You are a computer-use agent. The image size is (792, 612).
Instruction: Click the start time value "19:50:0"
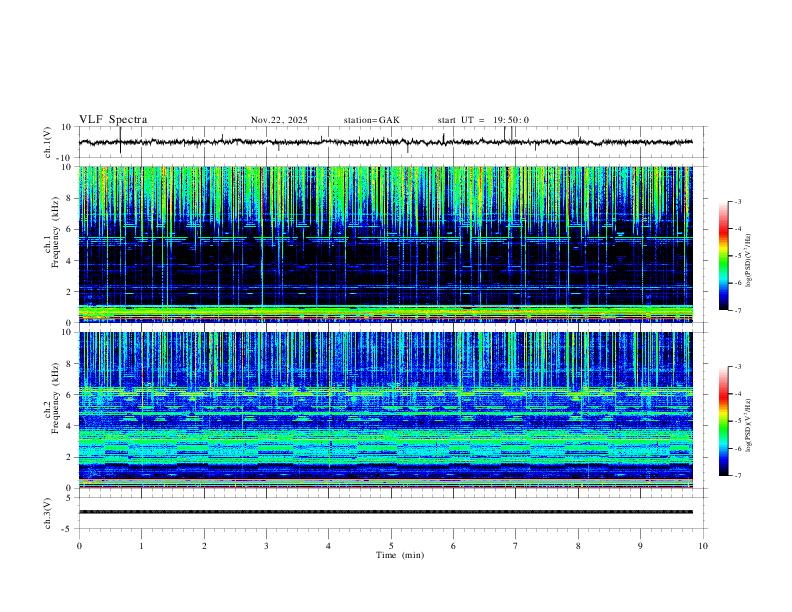point(511,120)
